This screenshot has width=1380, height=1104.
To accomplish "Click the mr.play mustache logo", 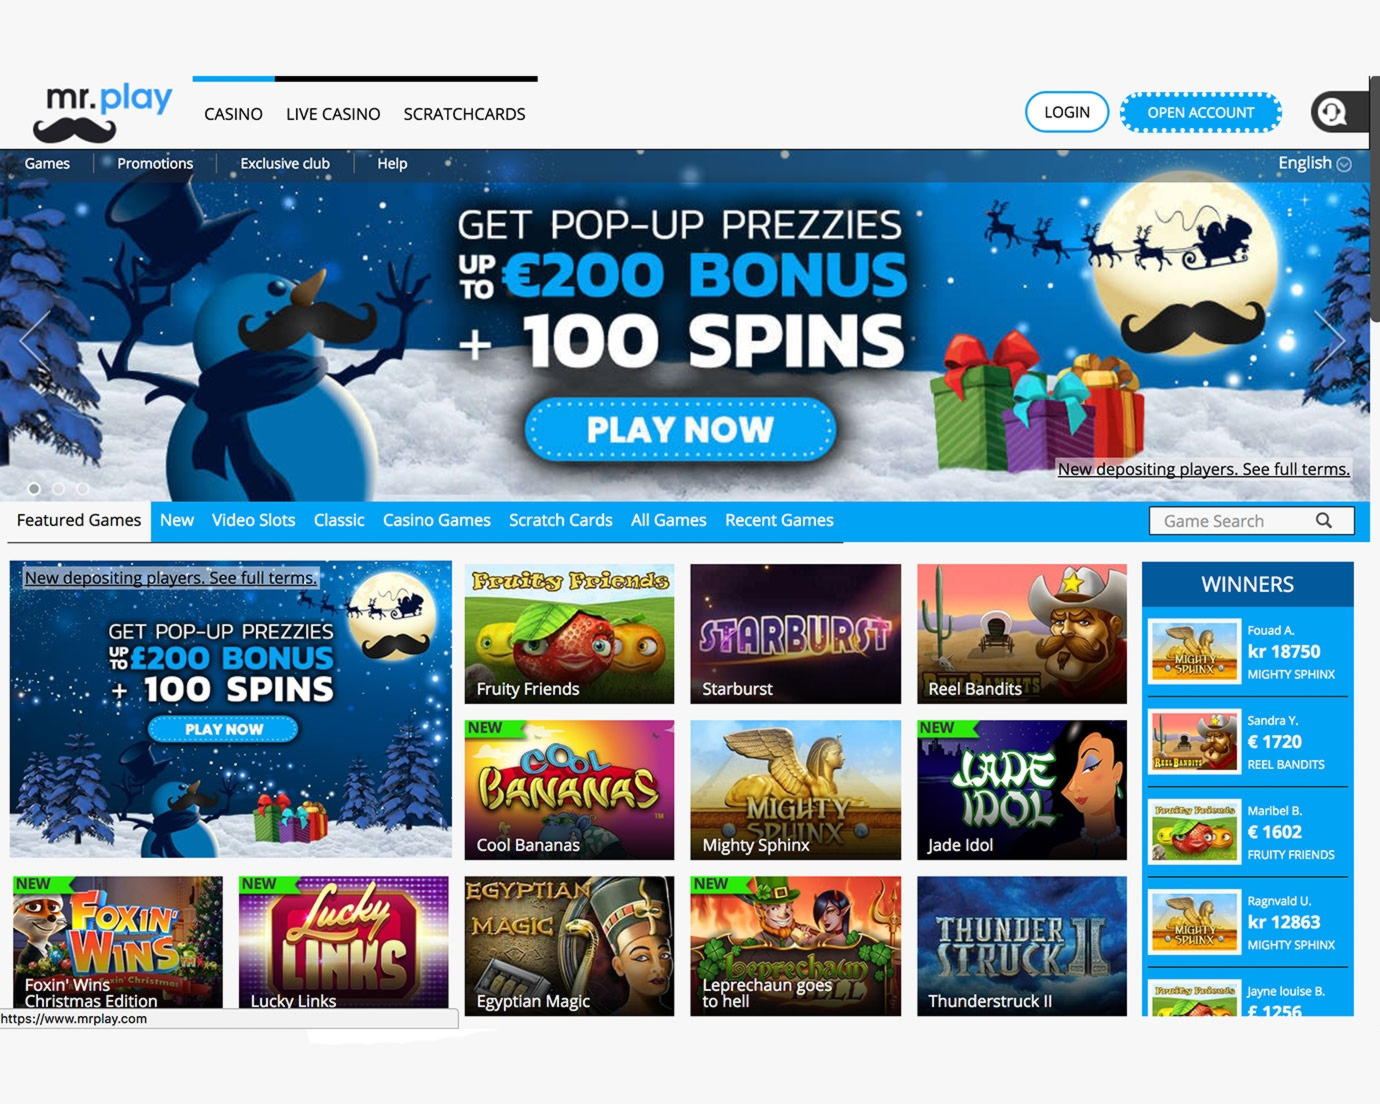I will (x=103, y=112).
